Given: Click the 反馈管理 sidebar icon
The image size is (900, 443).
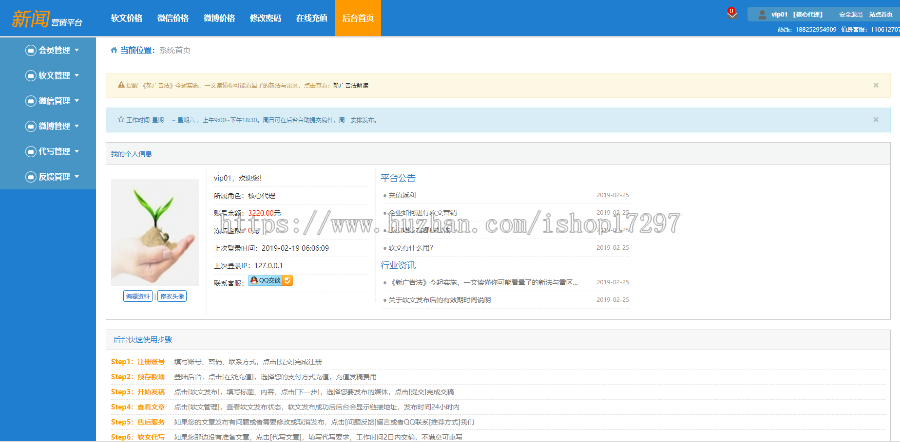Looking at the screenshot, I should (30, 177).
